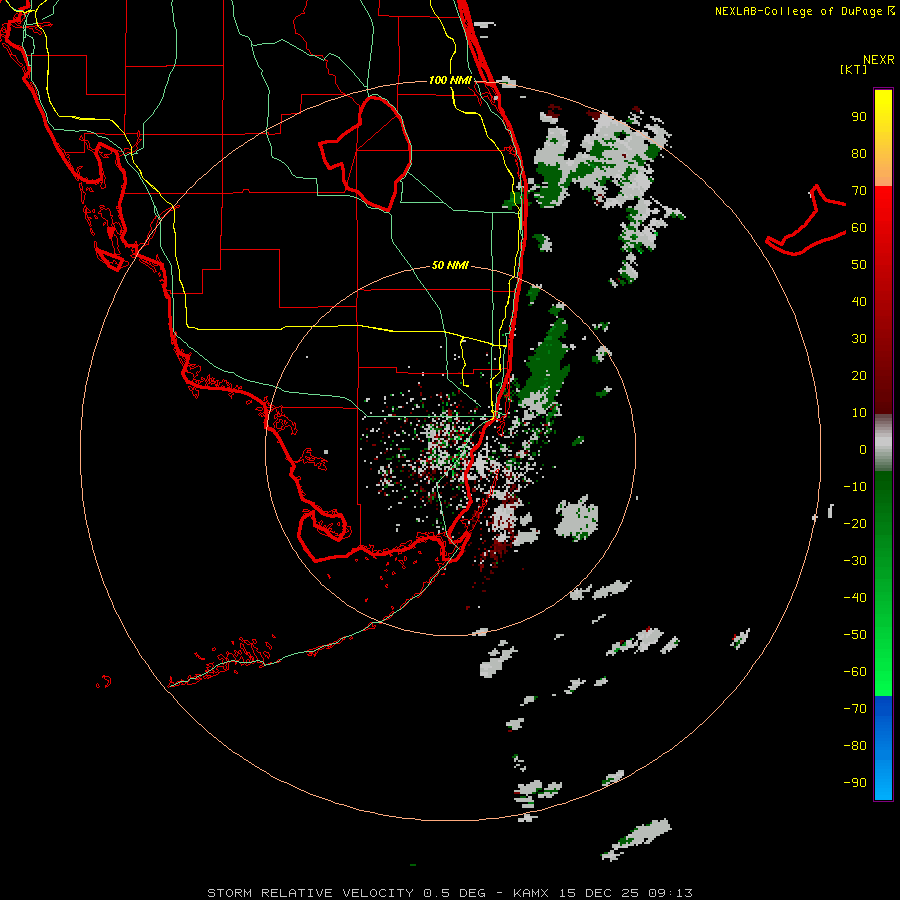Click the -60 value on velocity scale

tap(855, 672)
